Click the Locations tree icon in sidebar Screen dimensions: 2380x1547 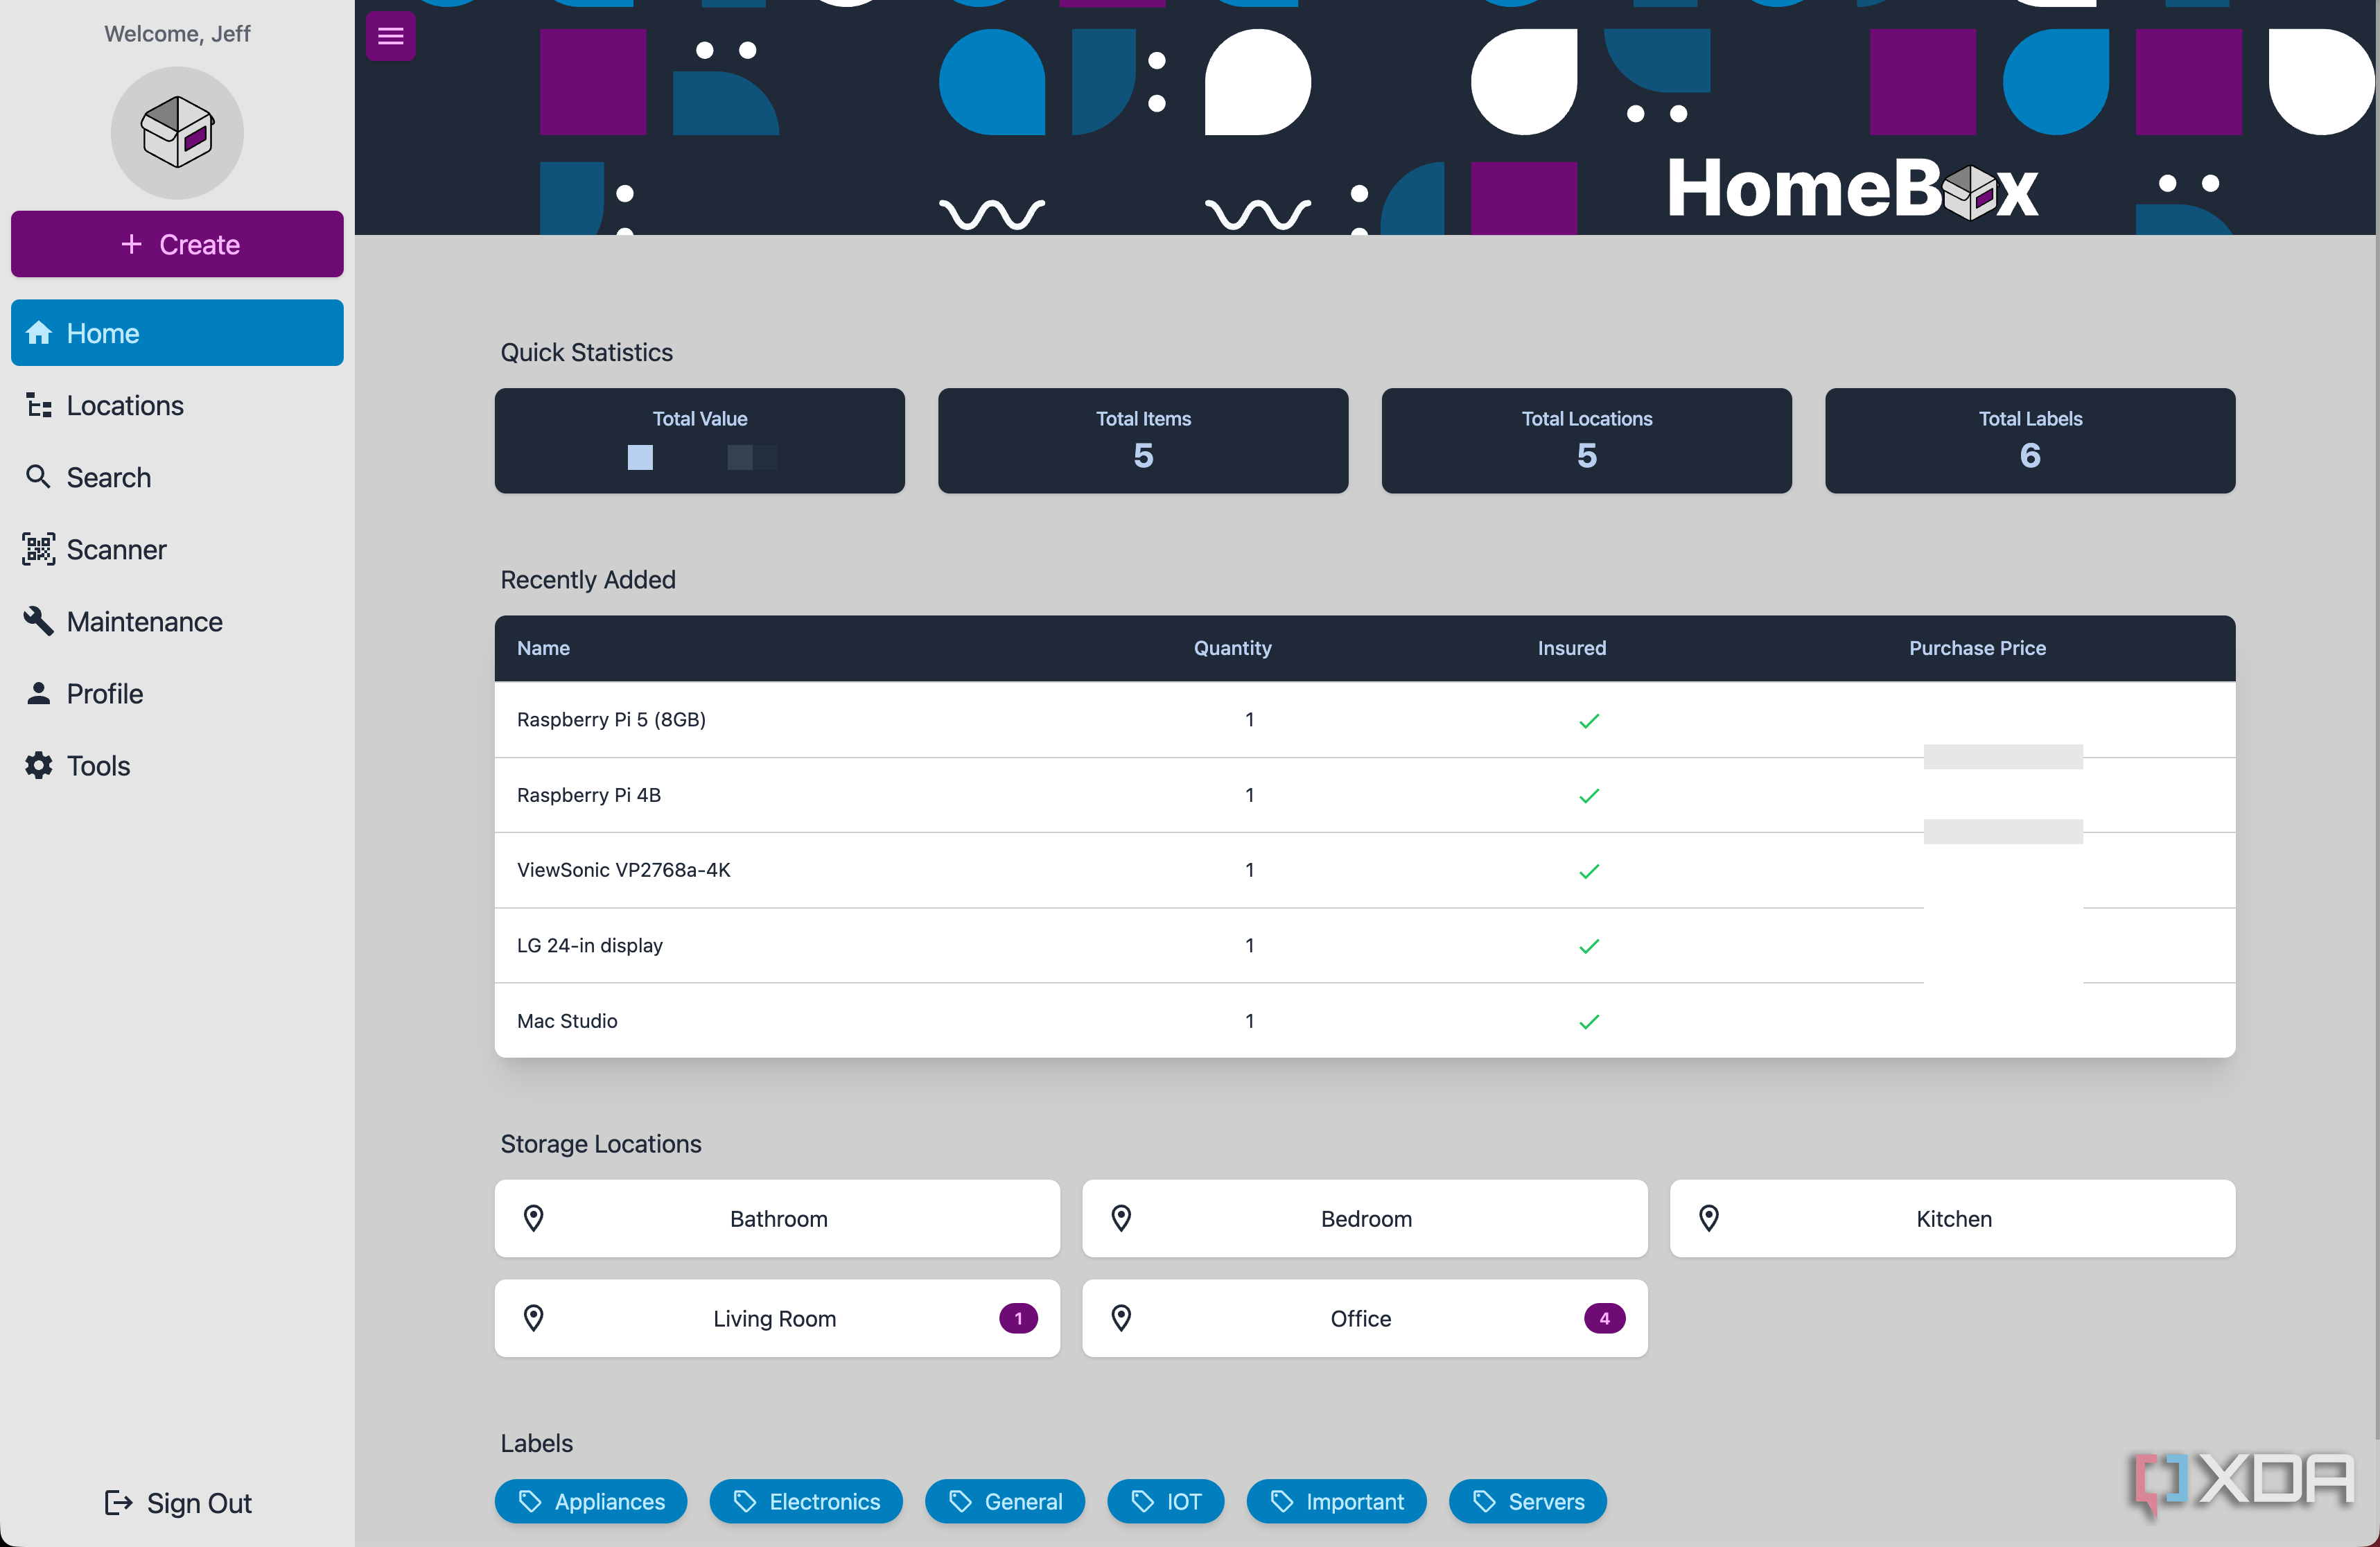click(x=39, y=405)
